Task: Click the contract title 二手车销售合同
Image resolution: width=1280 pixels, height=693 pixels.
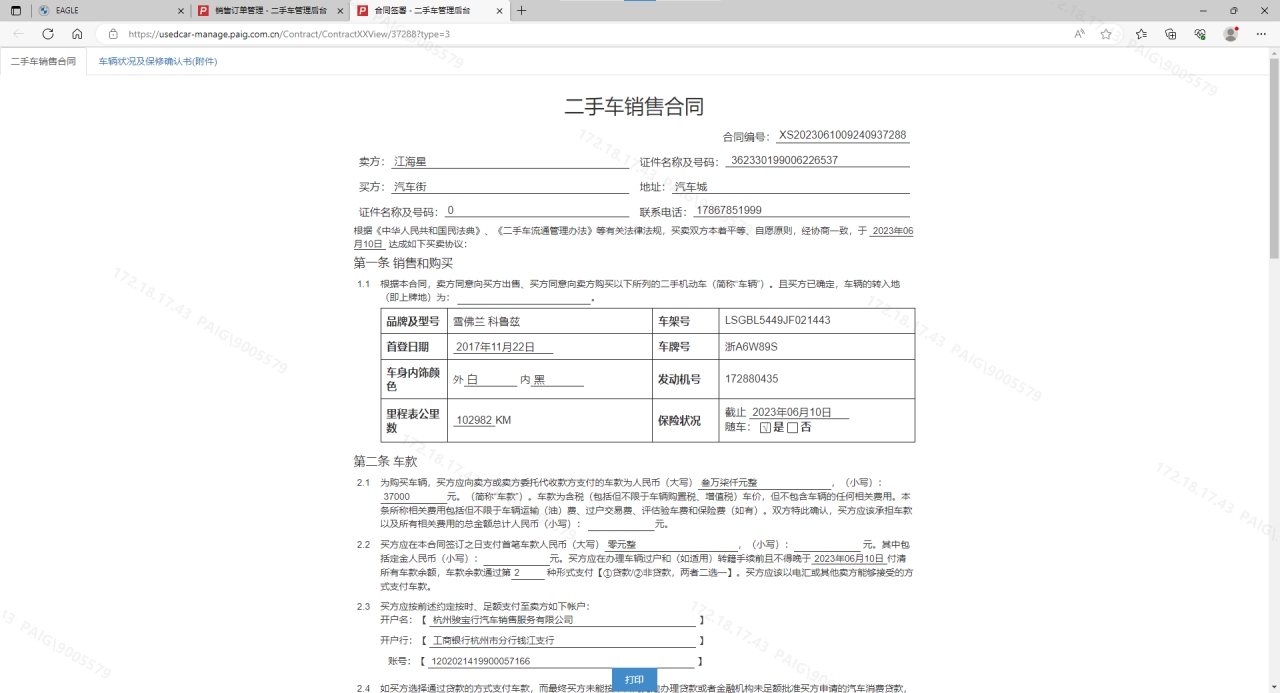Action: (x=634, y=107)
